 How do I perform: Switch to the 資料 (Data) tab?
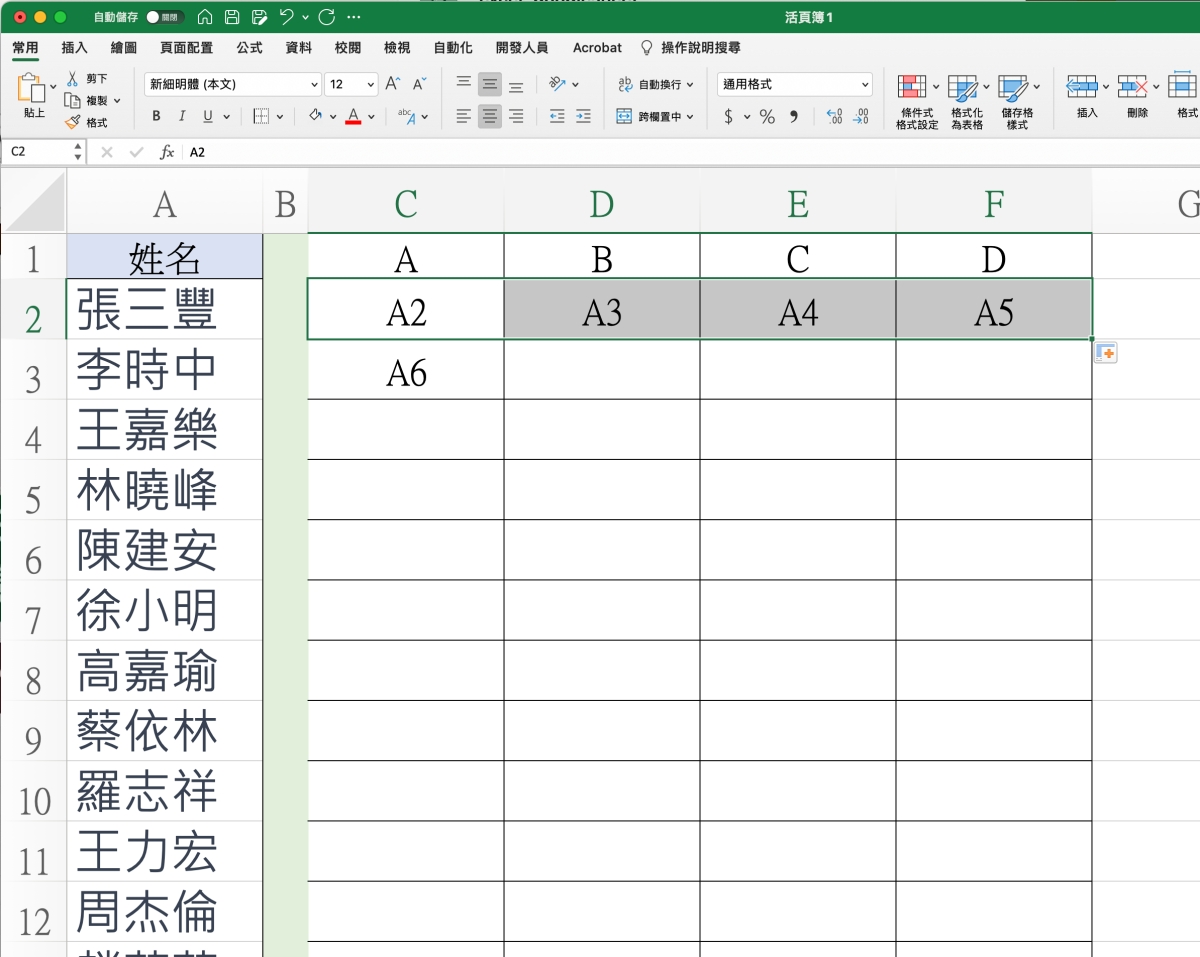coord(298,47)
